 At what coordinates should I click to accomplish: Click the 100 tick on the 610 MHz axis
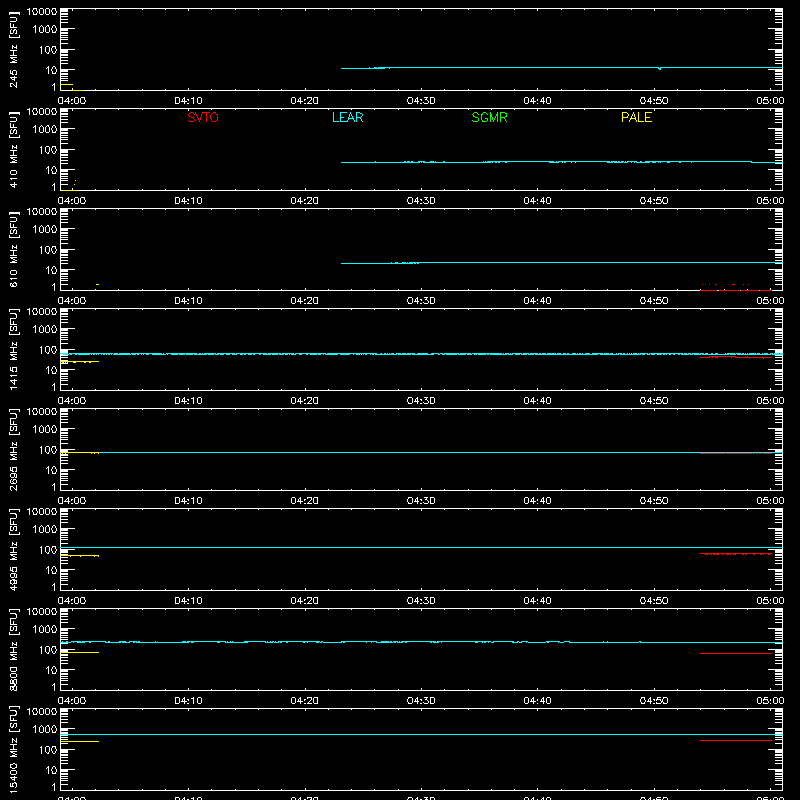point(48,250)
